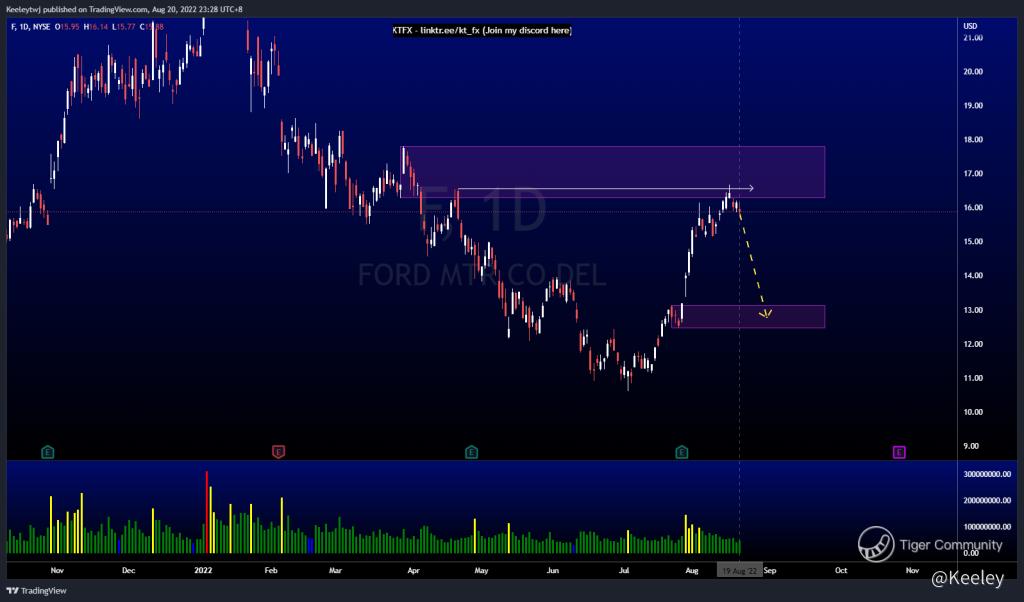Viewport: 1024px width, 602px height.
Task: Click the 17.00 price axis label
Action: click(973, 174)
